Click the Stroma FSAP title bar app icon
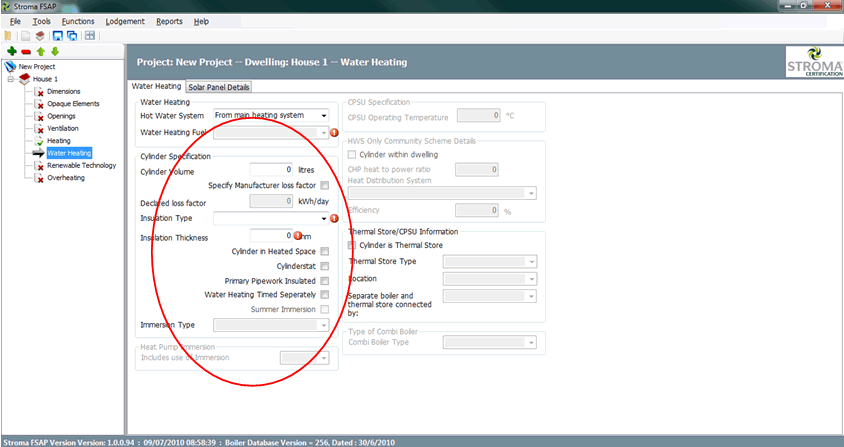The width and height of the screenshot is (844, 447). (x=6, y=6)
